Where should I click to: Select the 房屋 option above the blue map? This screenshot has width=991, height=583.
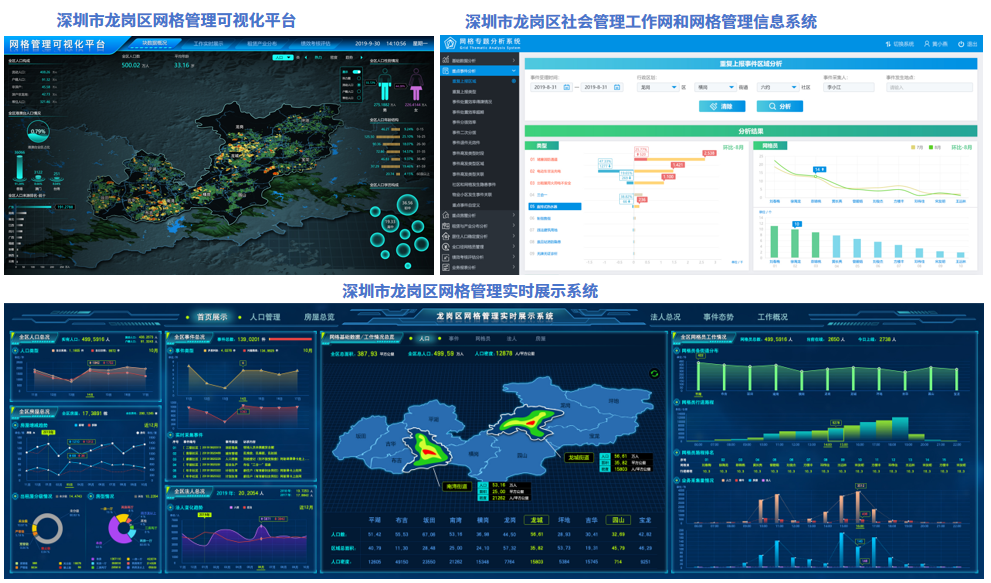[540, 339]
